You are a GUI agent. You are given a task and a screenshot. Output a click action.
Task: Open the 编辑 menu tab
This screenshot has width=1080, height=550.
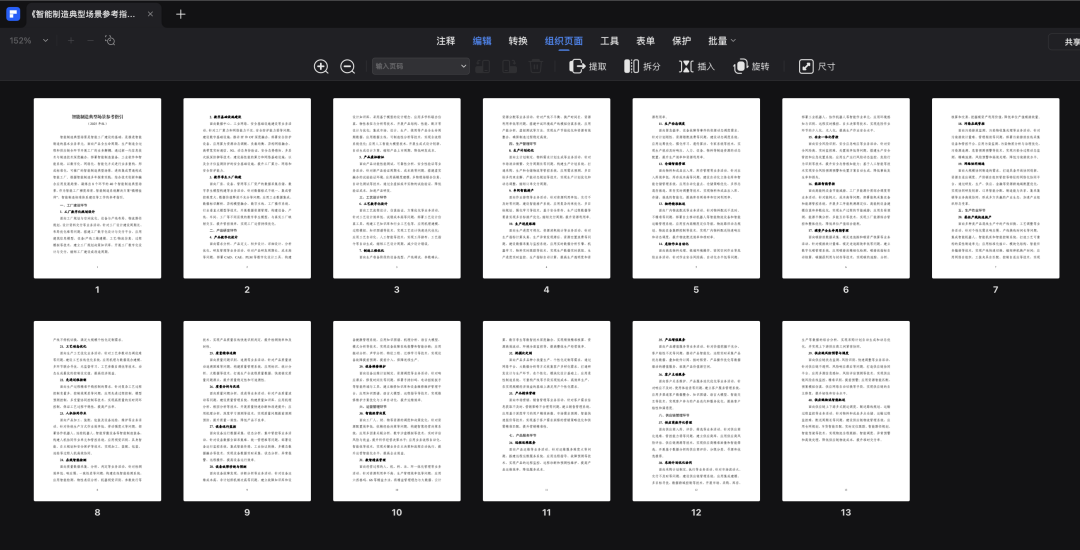click(x=482, y=41)
